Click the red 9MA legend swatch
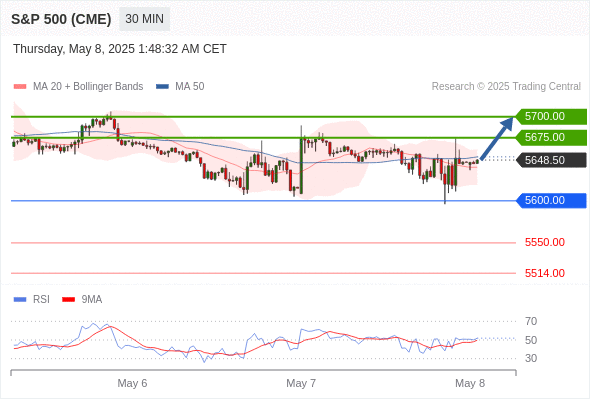 pyautogui.click(x=68, y=300)
